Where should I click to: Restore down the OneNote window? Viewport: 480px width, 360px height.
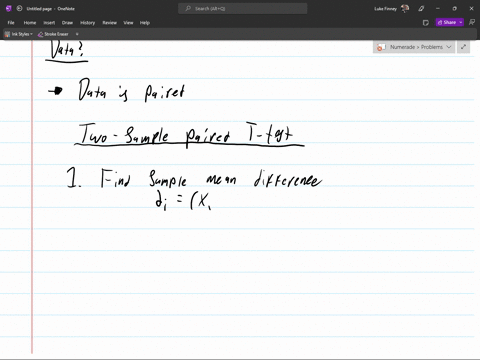(x=454, y=9)
